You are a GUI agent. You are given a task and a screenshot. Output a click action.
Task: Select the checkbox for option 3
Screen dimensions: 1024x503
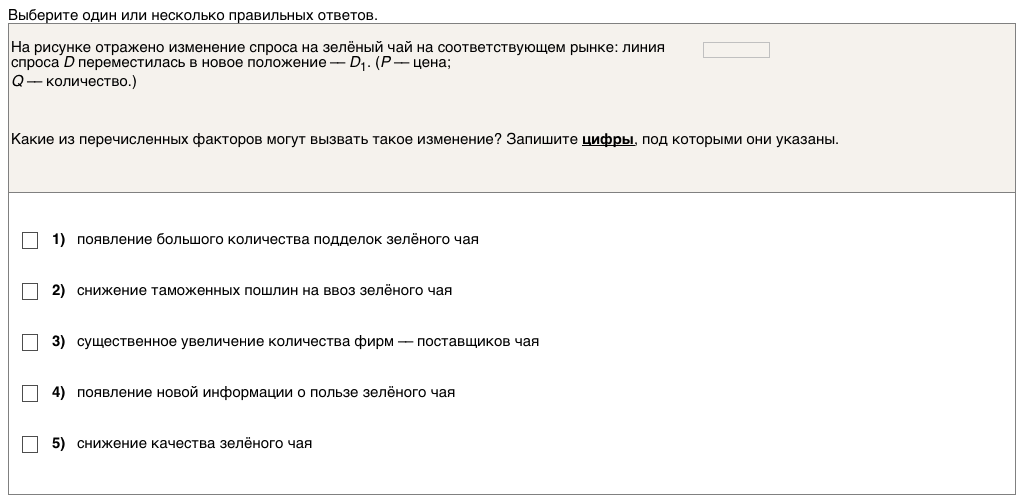point(30,342)
